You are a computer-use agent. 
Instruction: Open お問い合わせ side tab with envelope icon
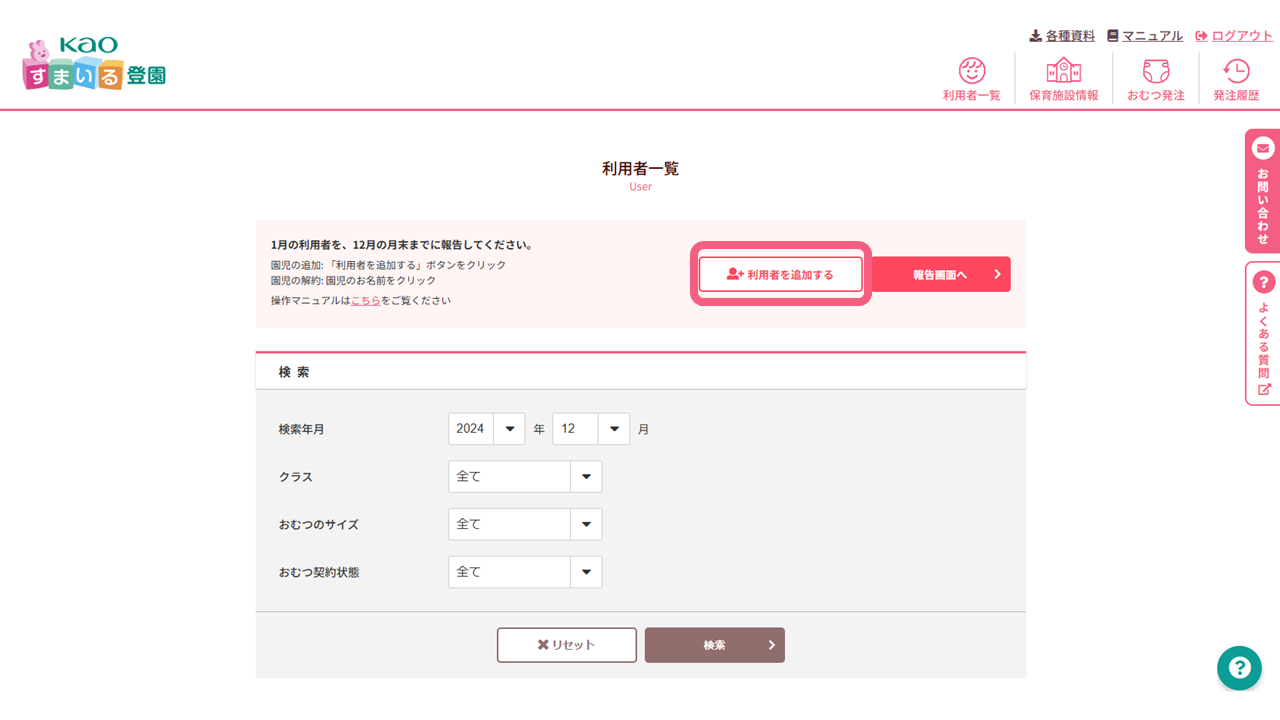tap(1262, 190)
